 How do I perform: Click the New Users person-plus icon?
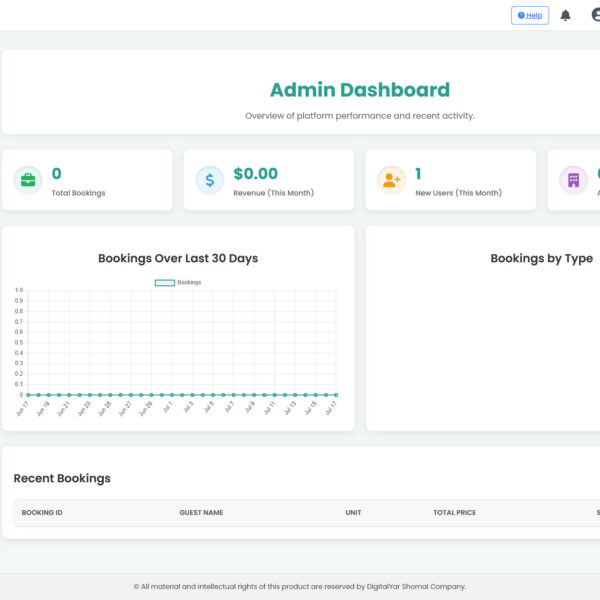[x=391, y=180]
